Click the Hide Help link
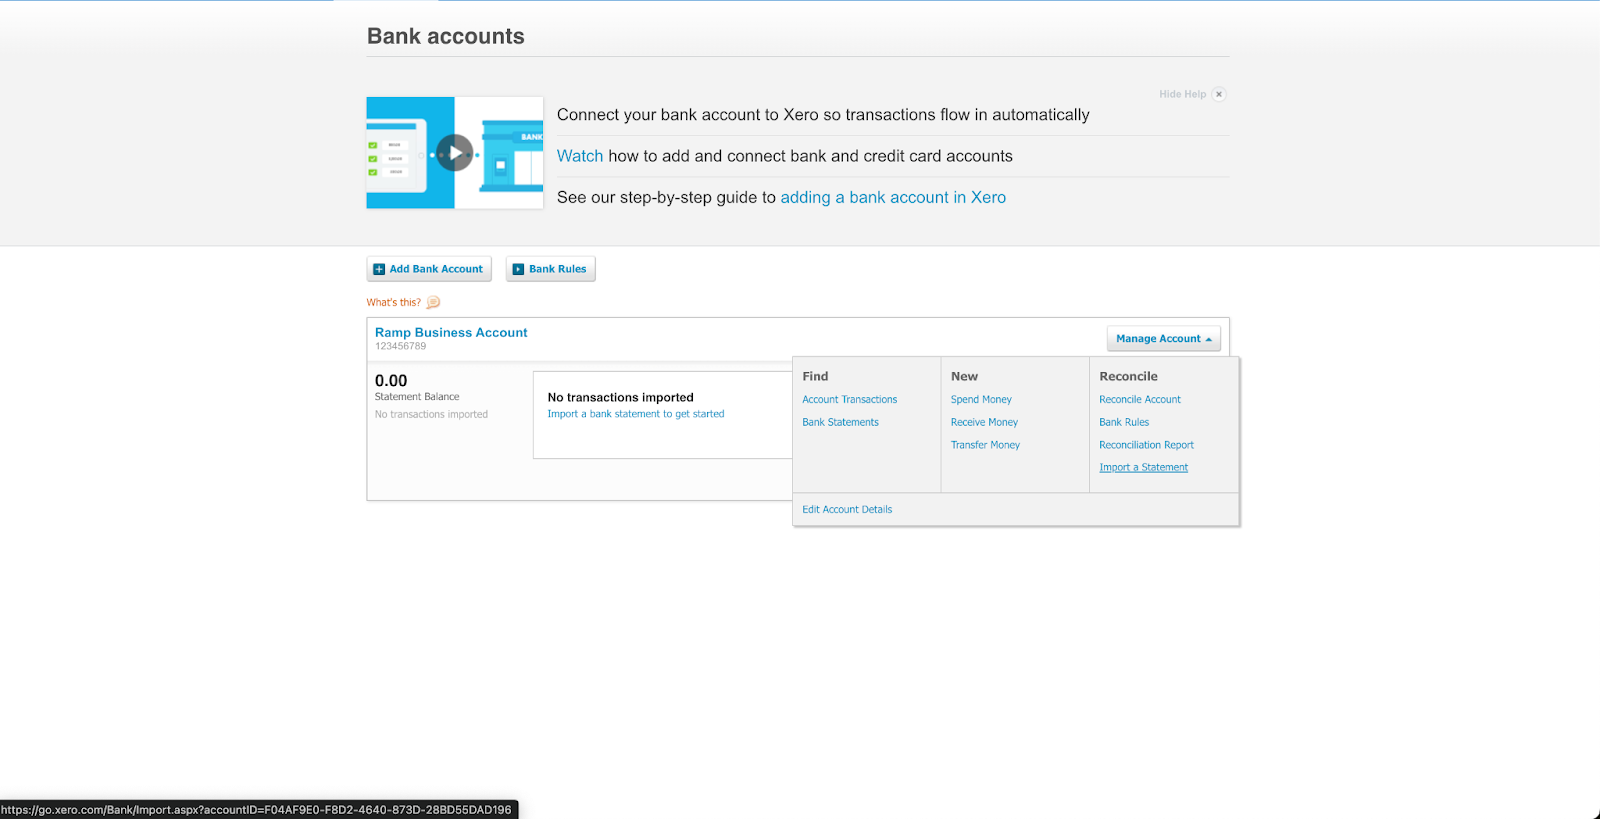The width and height of the screenshot is (1600, 819). [x=1182, y=94]
